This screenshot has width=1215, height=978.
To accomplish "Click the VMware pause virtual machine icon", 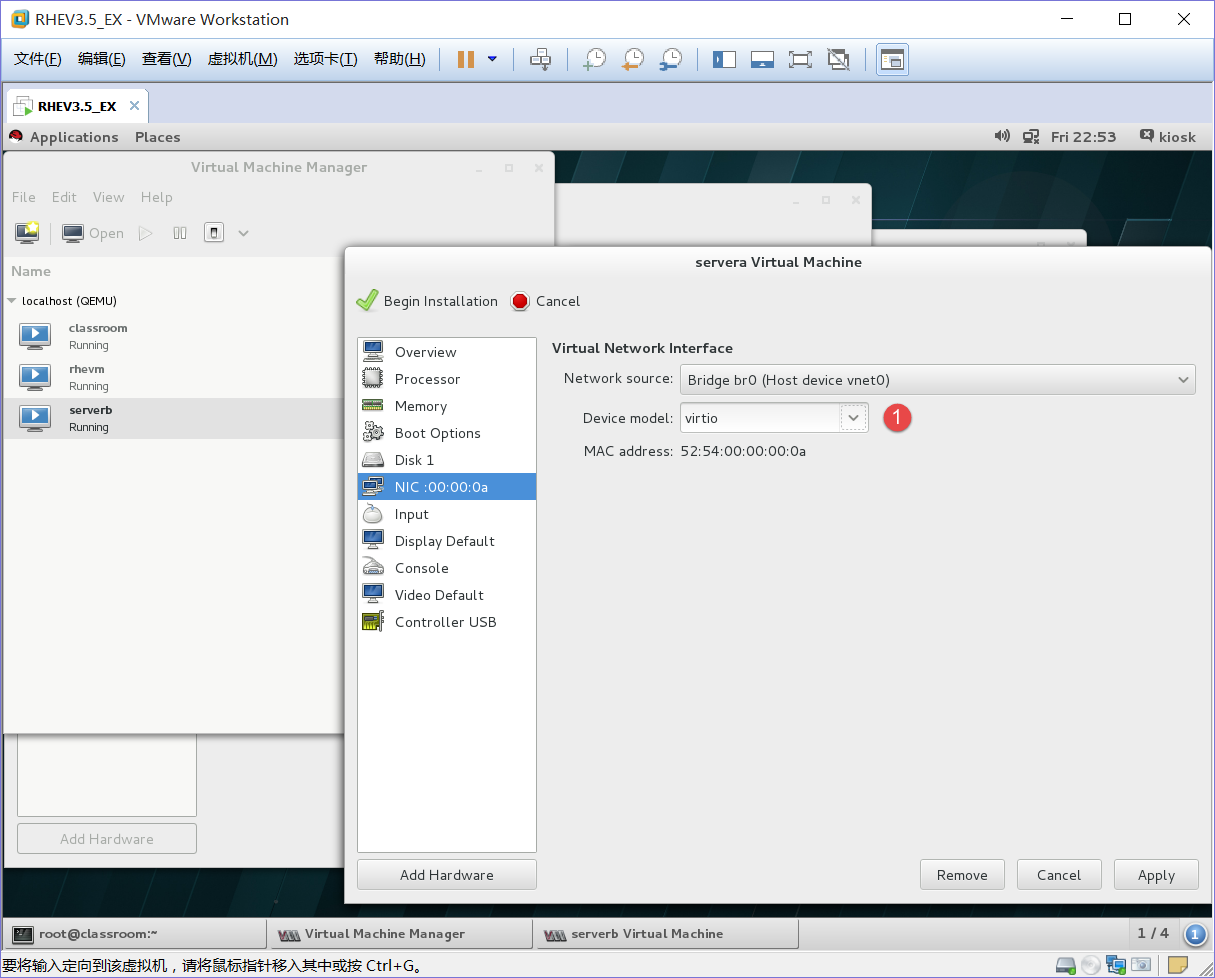I will pyautogui.click(x=465, y=59).
